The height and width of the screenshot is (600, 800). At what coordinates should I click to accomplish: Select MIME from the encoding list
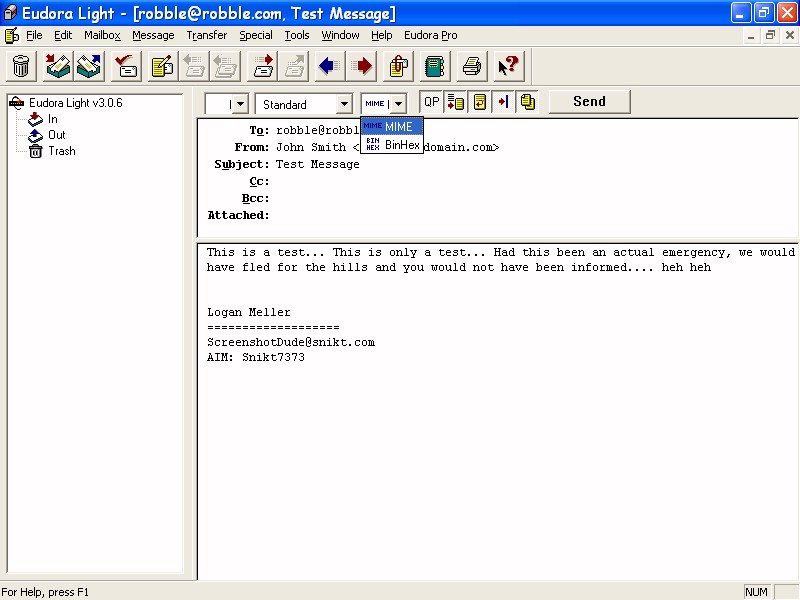[392, 127]
